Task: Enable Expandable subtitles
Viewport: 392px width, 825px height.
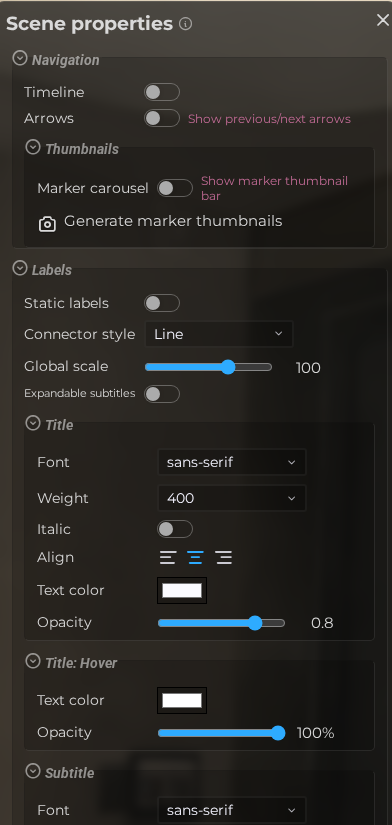Action: [162, 394]
